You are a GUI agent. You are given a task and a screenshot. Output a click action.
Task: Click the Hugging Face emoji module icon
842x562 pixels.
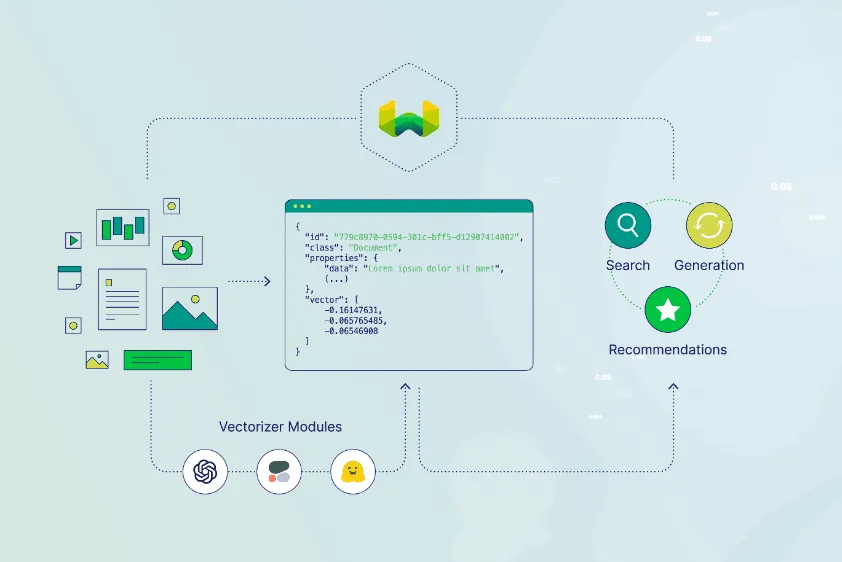pyautogui.click(x=353, y=472)
